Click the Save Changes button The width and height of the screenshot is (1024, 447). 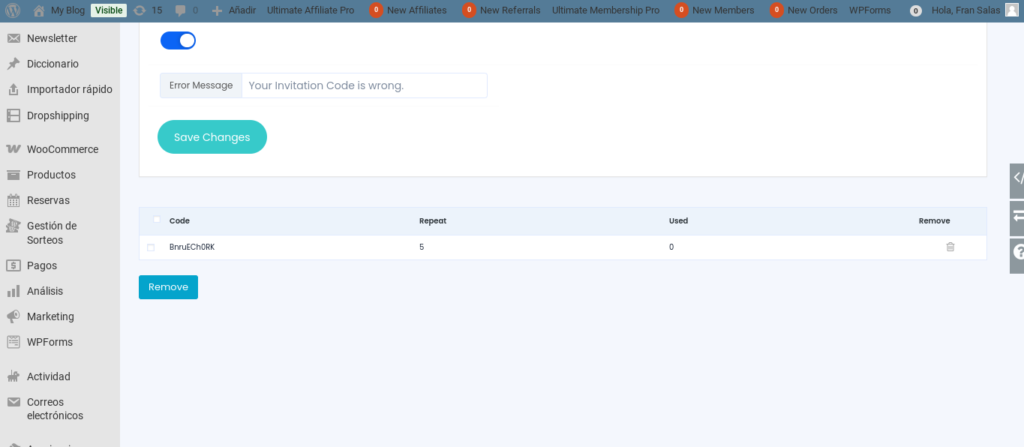(212, 137)
